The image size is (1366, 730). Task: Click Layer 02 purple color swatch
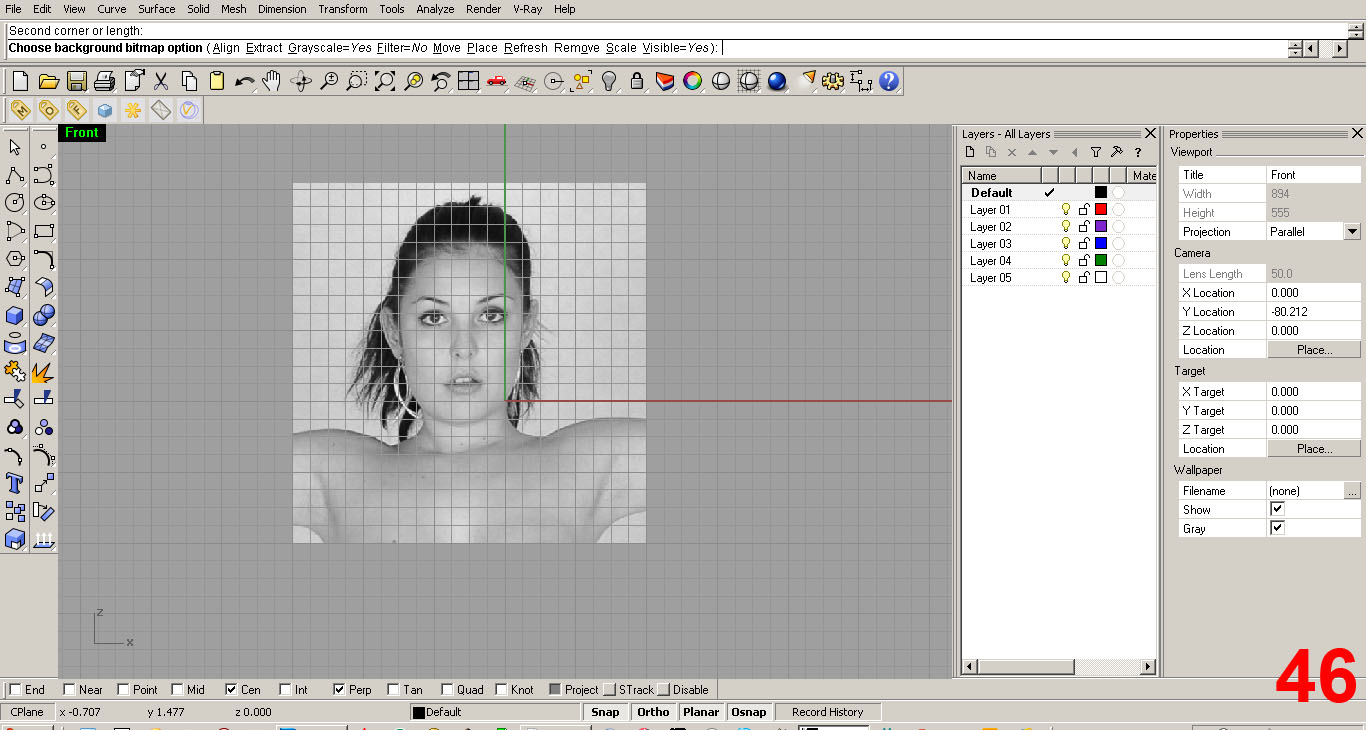point(1101,227)
